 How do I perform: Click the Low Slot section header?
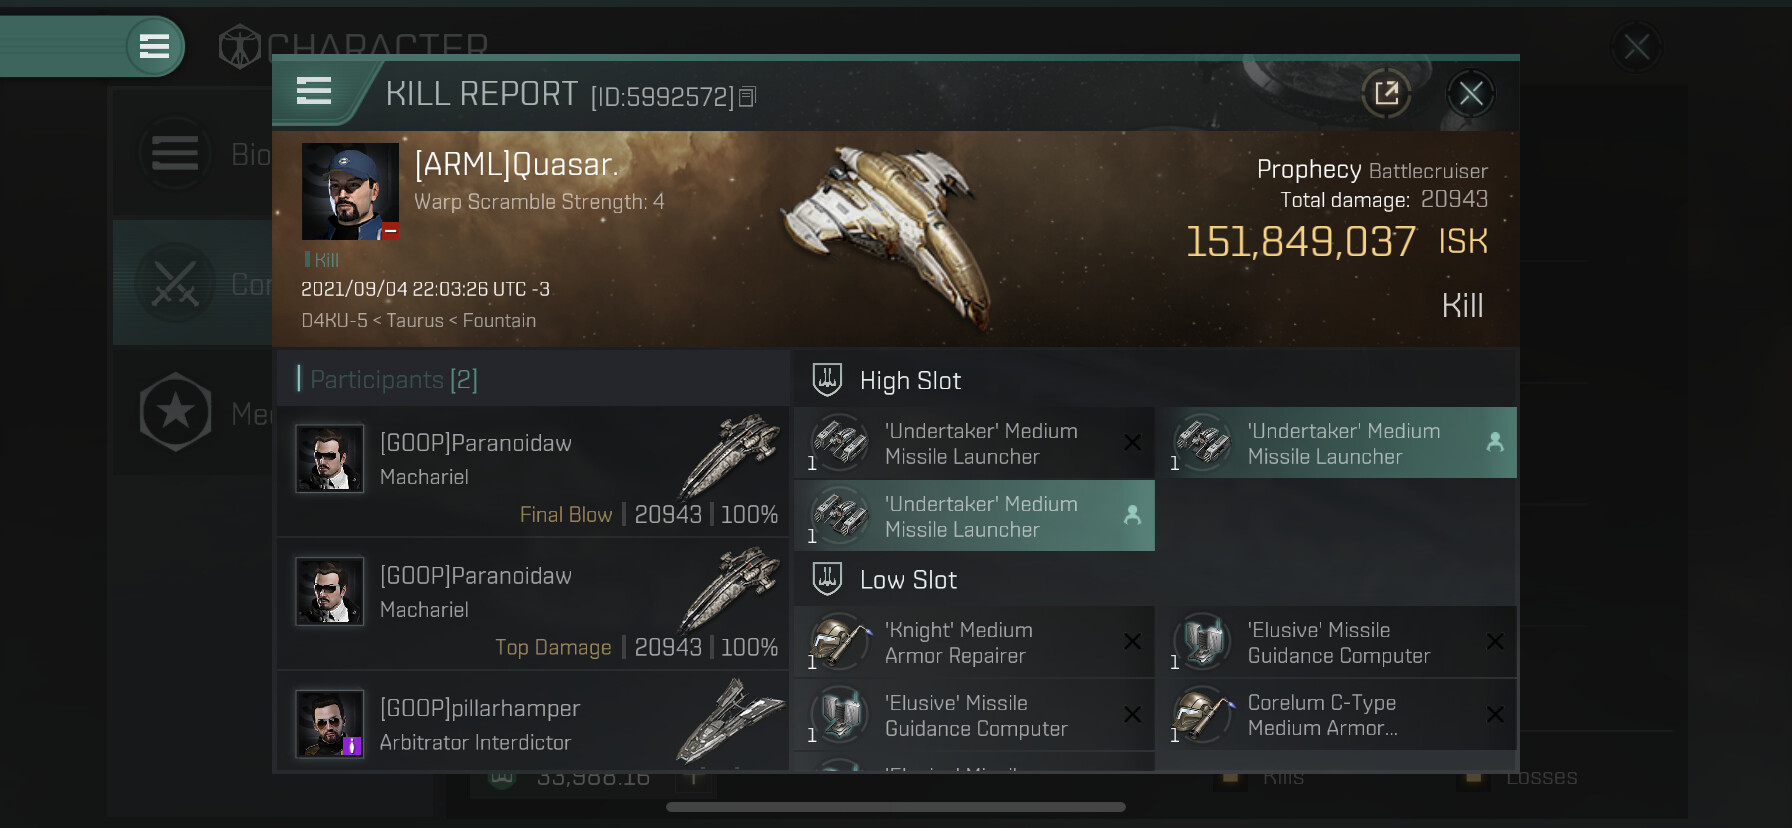(908, 580)
